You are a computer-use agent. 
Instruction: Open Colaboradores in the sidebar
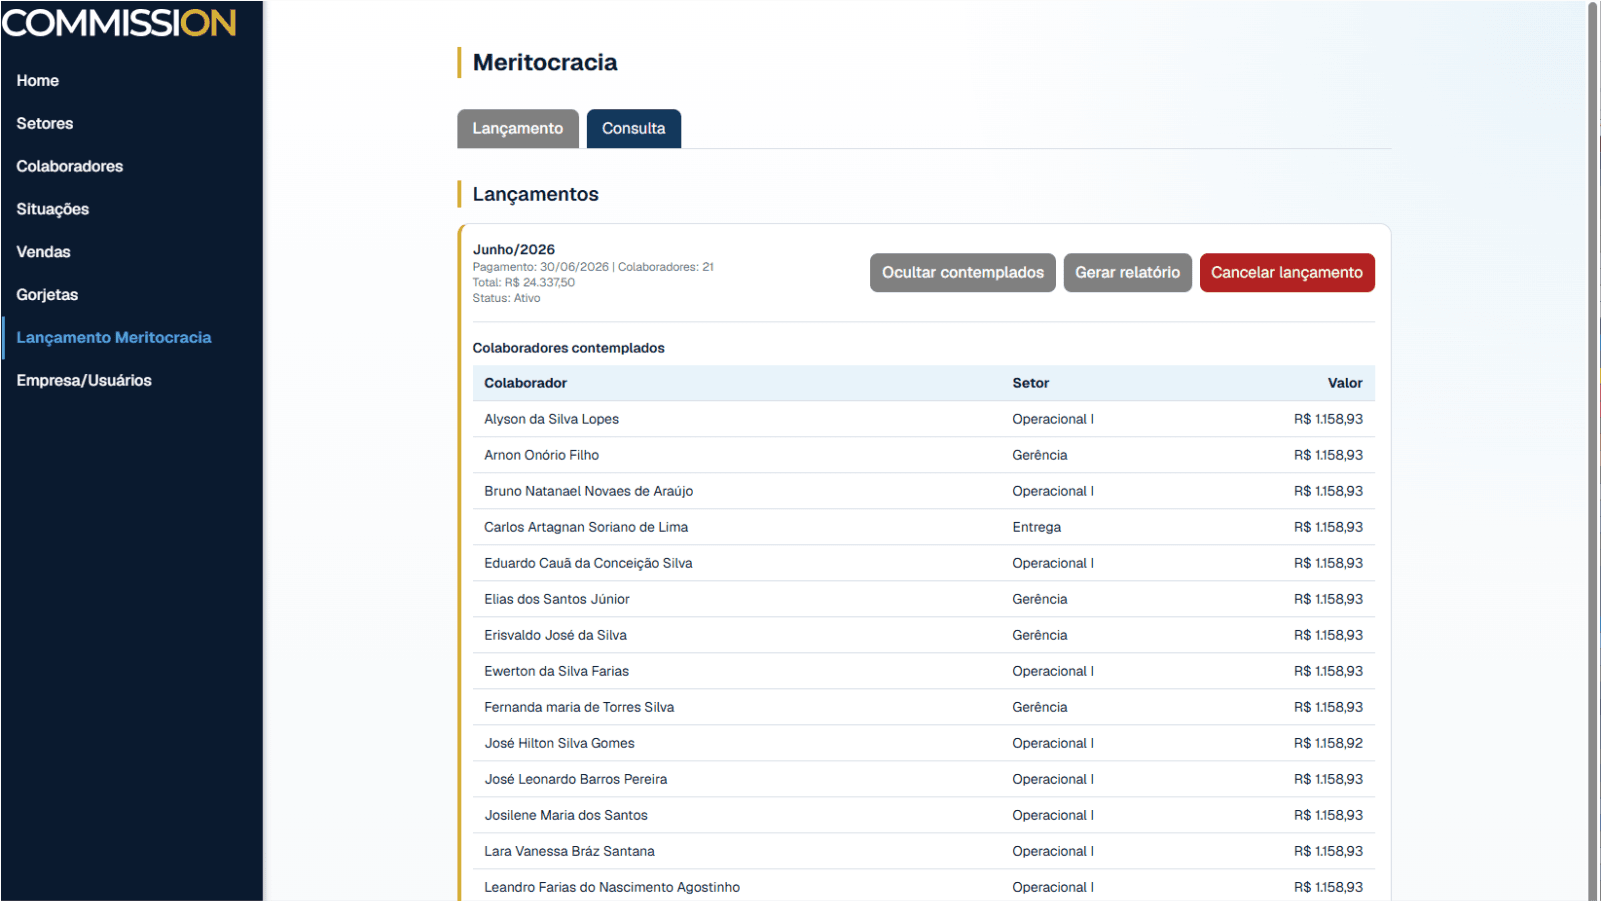coord(70,167)
